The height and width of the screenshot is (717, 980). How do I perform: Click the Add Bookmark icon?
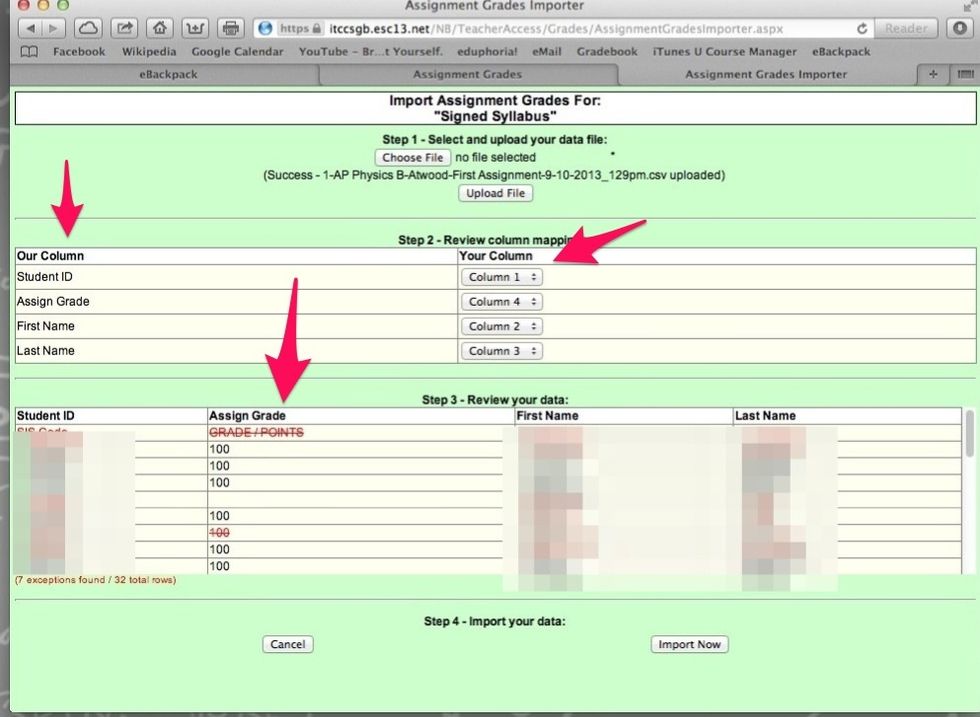click(194, 28)
